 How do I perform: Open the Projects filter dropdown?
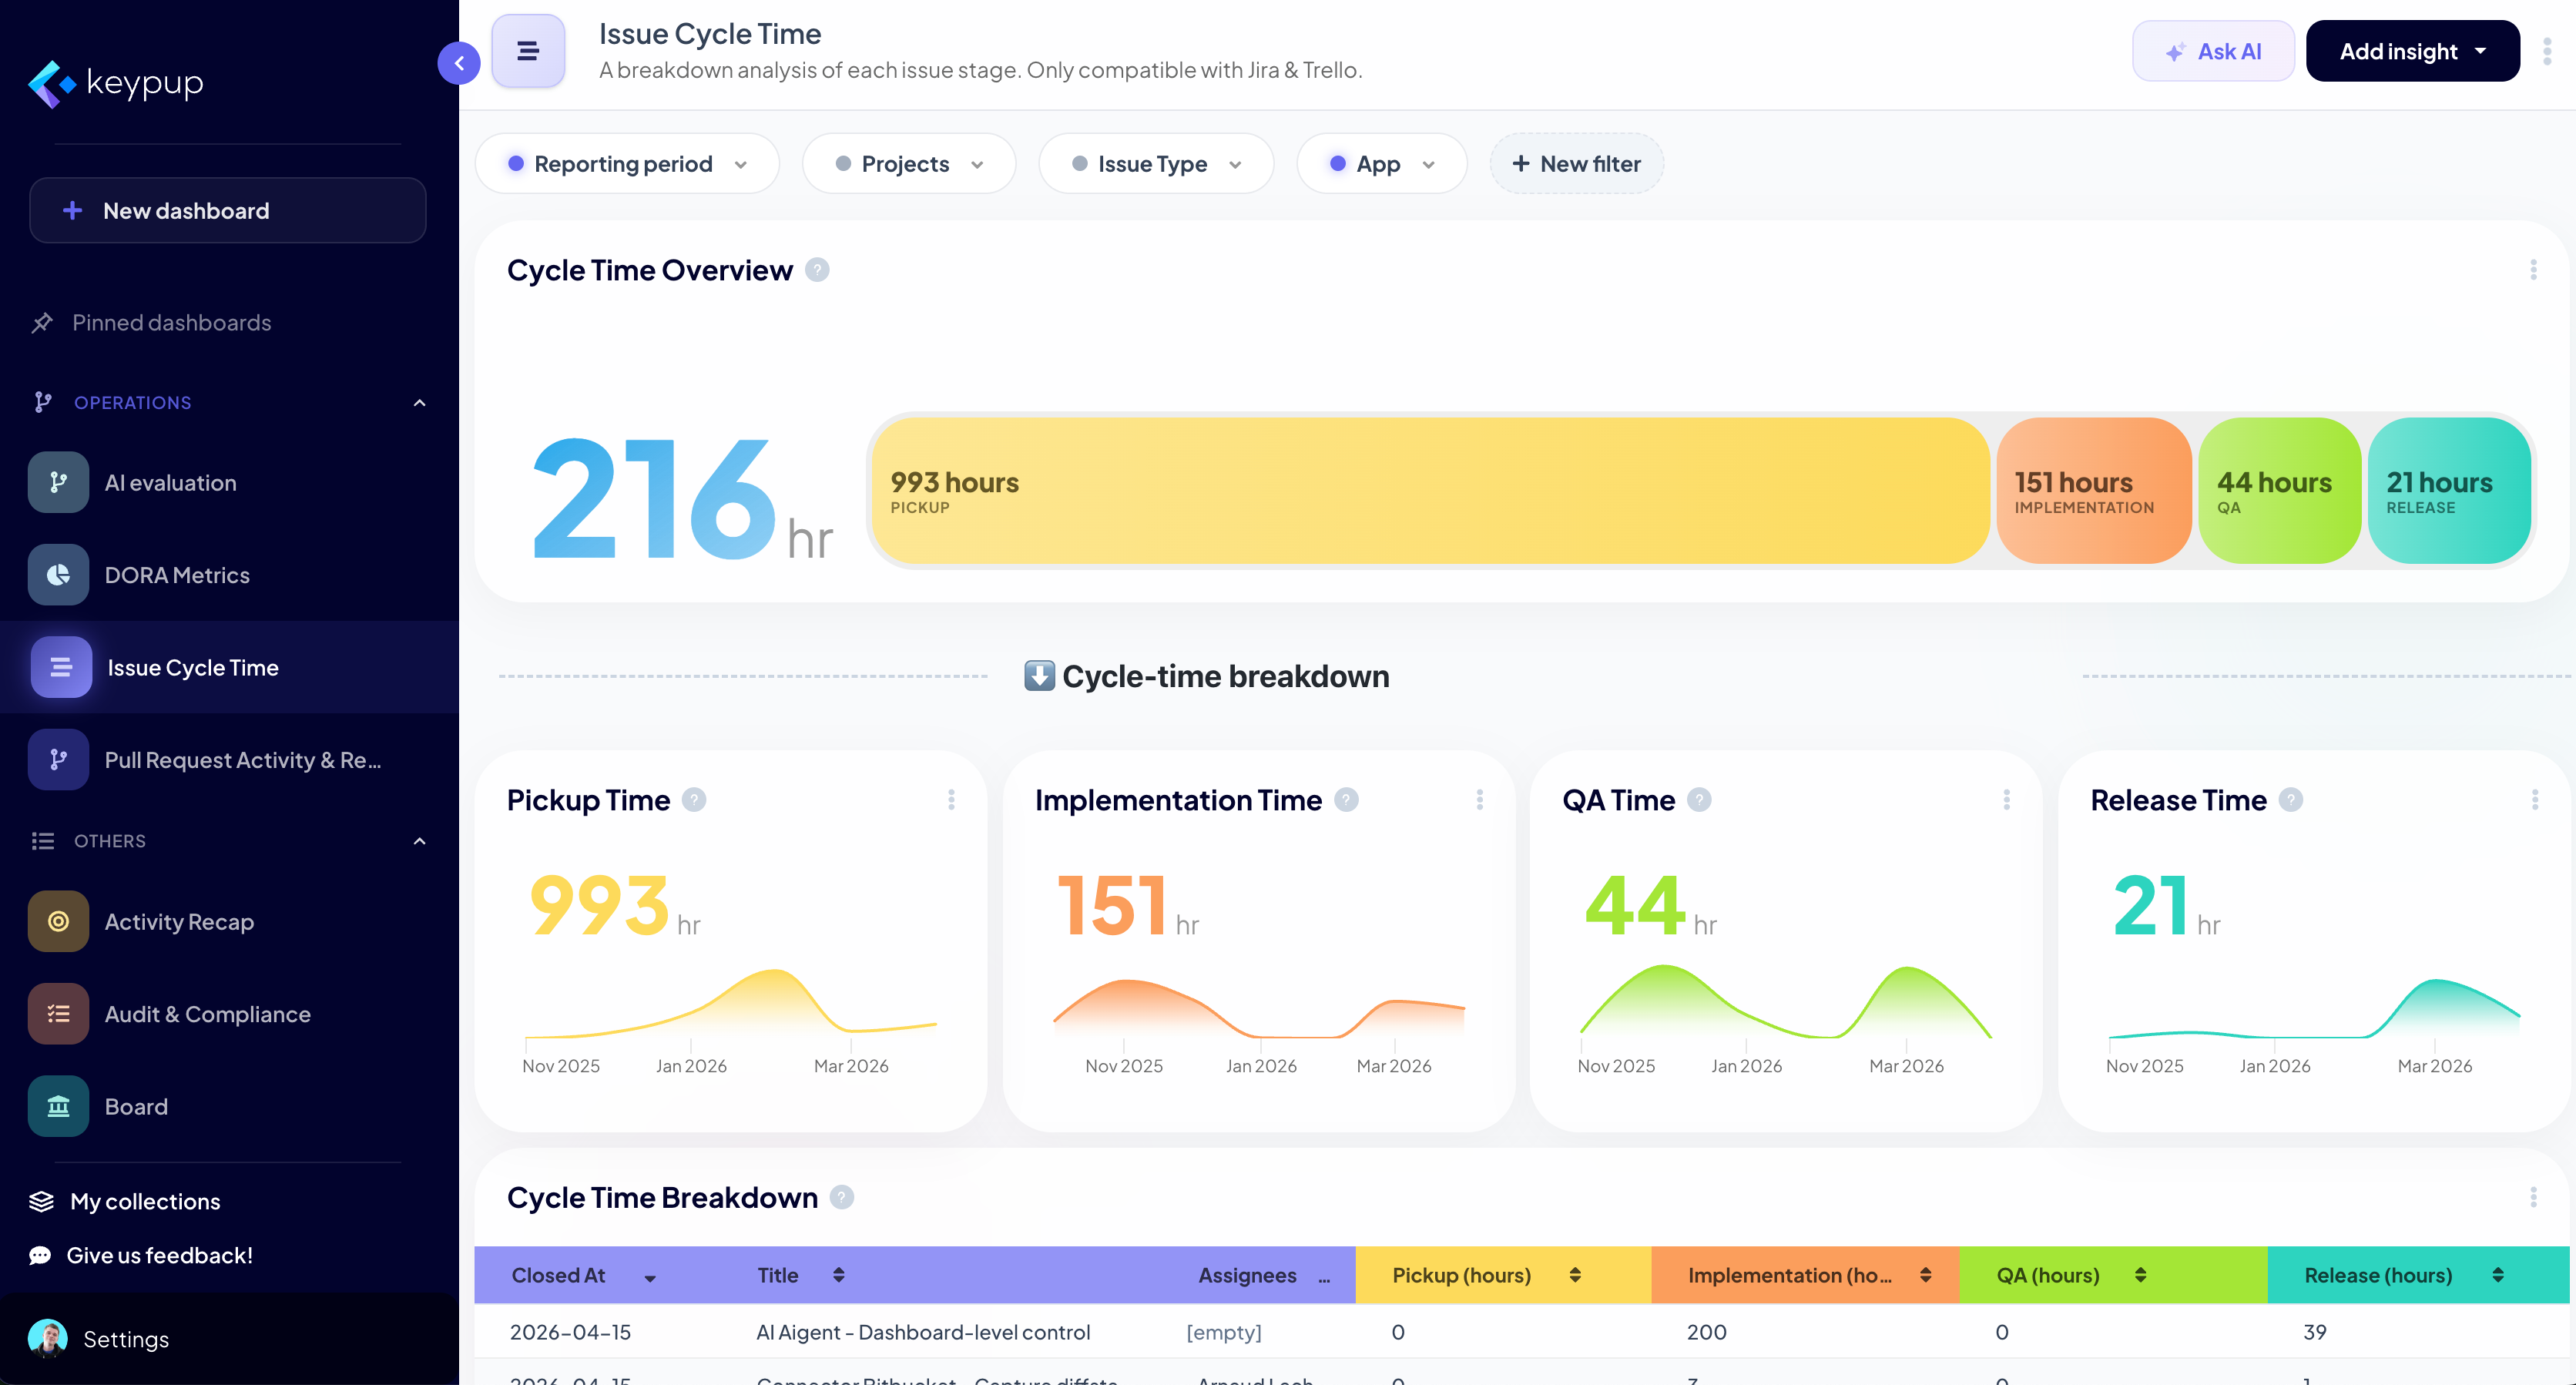click(909, 164)
